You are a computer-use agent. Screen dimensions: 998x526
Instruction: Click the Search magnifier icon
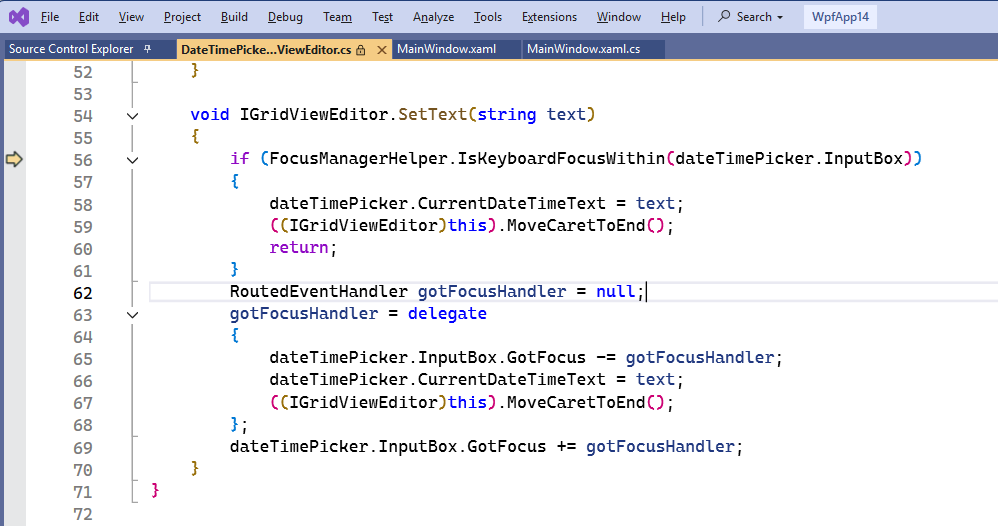(x=724, y=17)
